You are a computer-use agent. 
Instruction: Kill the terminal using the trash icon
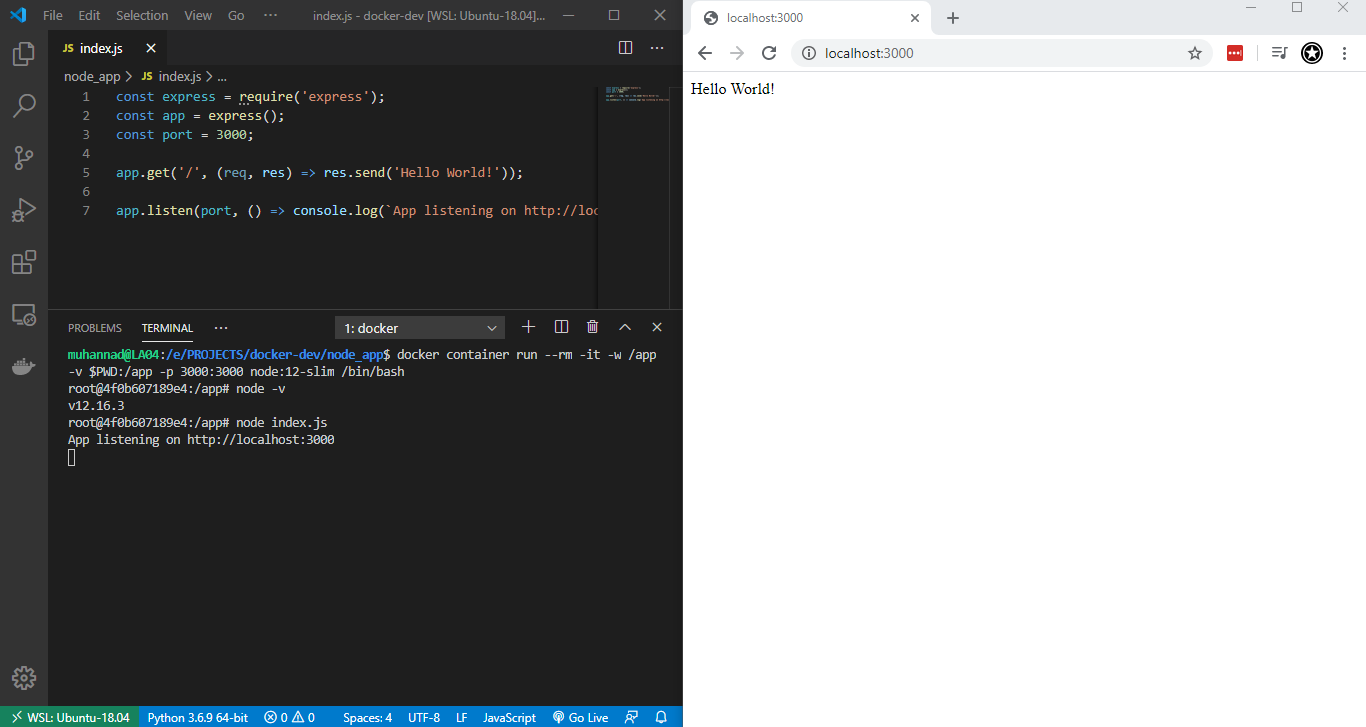(x=592, y=326)
